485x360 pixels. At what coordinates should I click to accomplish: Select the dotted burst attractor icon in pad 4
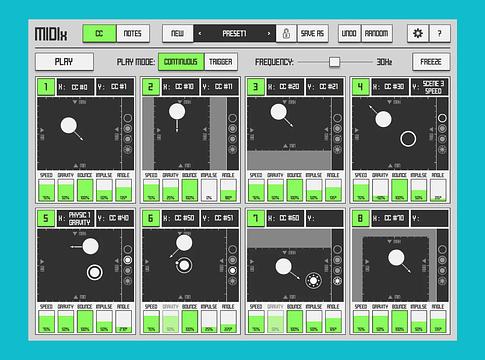coord(442,150)
